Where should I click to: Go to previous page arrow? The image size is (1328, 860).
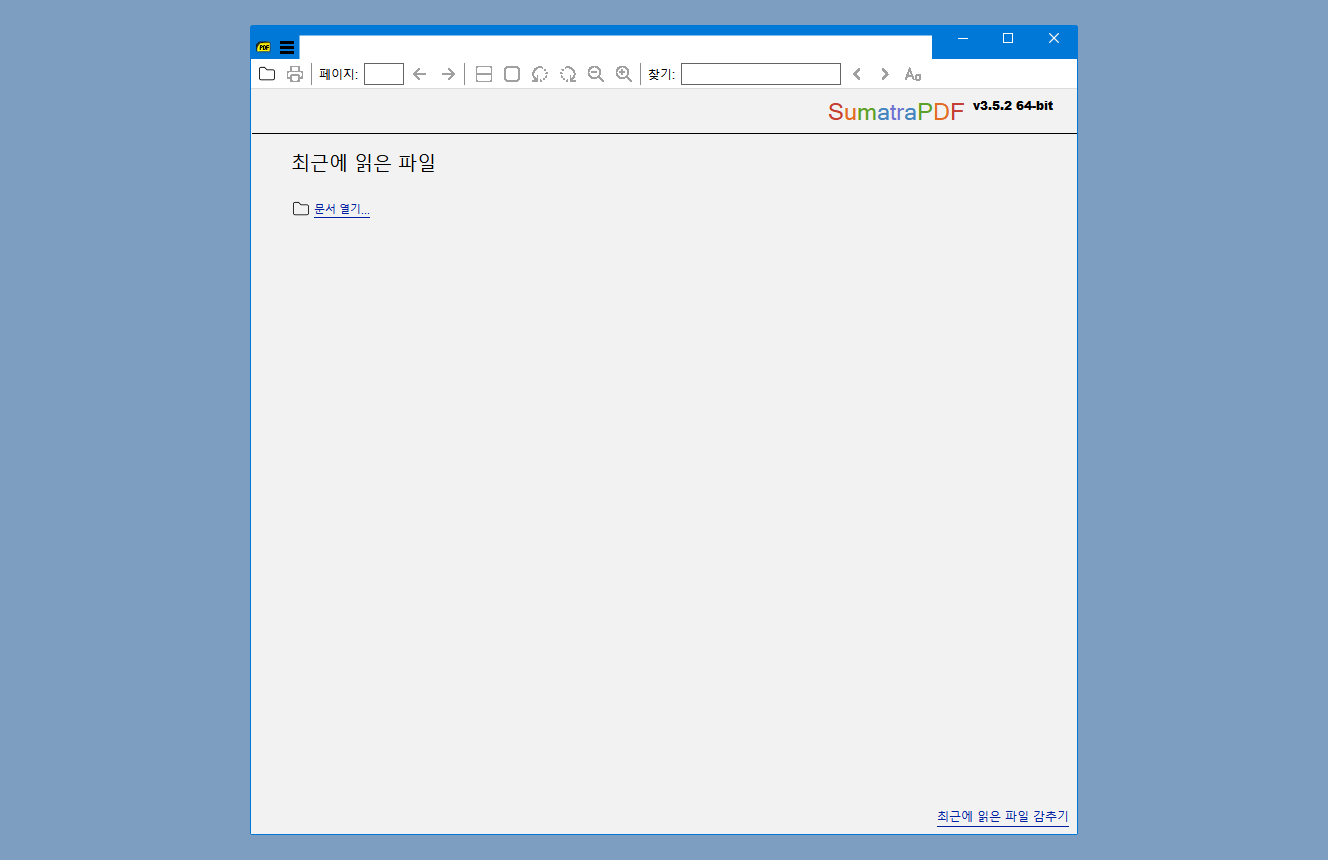point(420,74)
